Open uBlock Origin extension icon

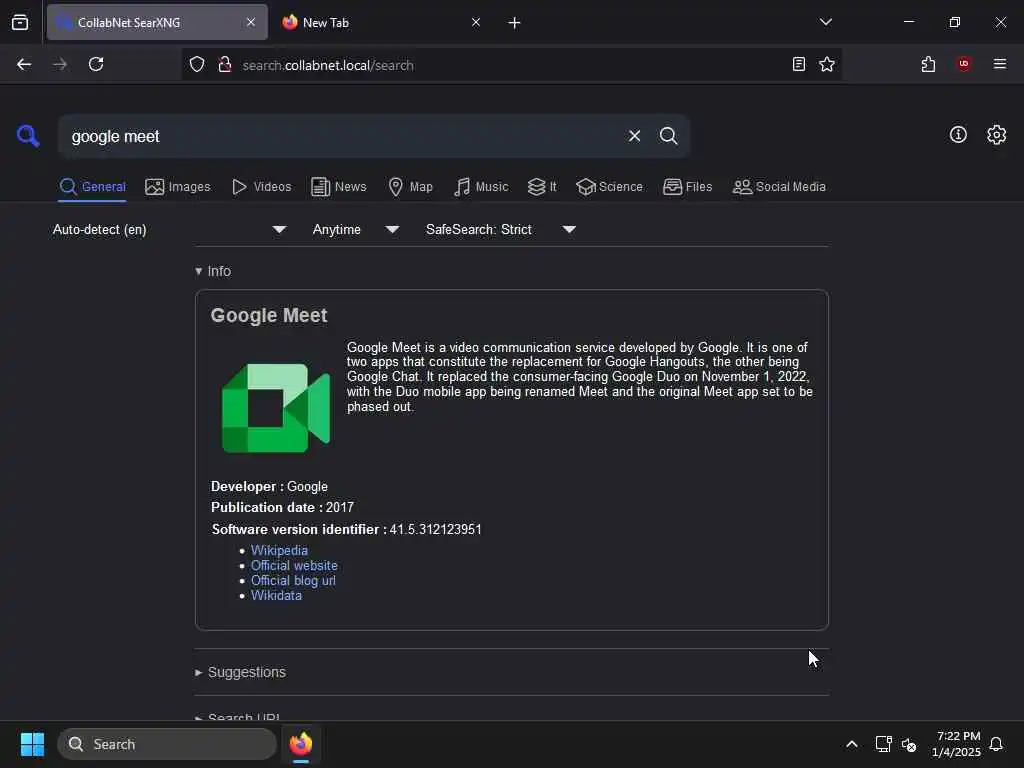pyautogui.click(x=964, y=64)
